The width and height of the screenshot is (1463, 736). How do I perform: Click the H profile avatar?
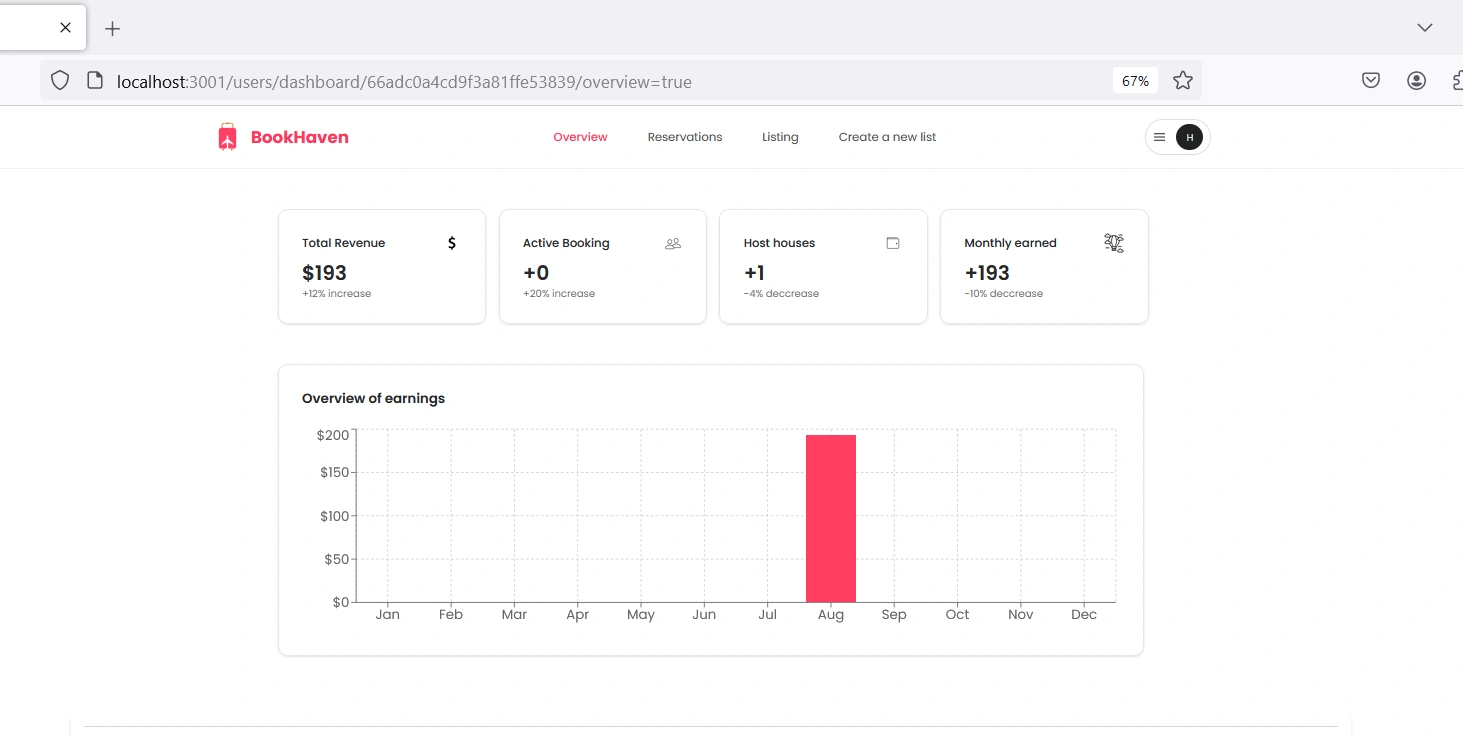(x=1189, y=137)
